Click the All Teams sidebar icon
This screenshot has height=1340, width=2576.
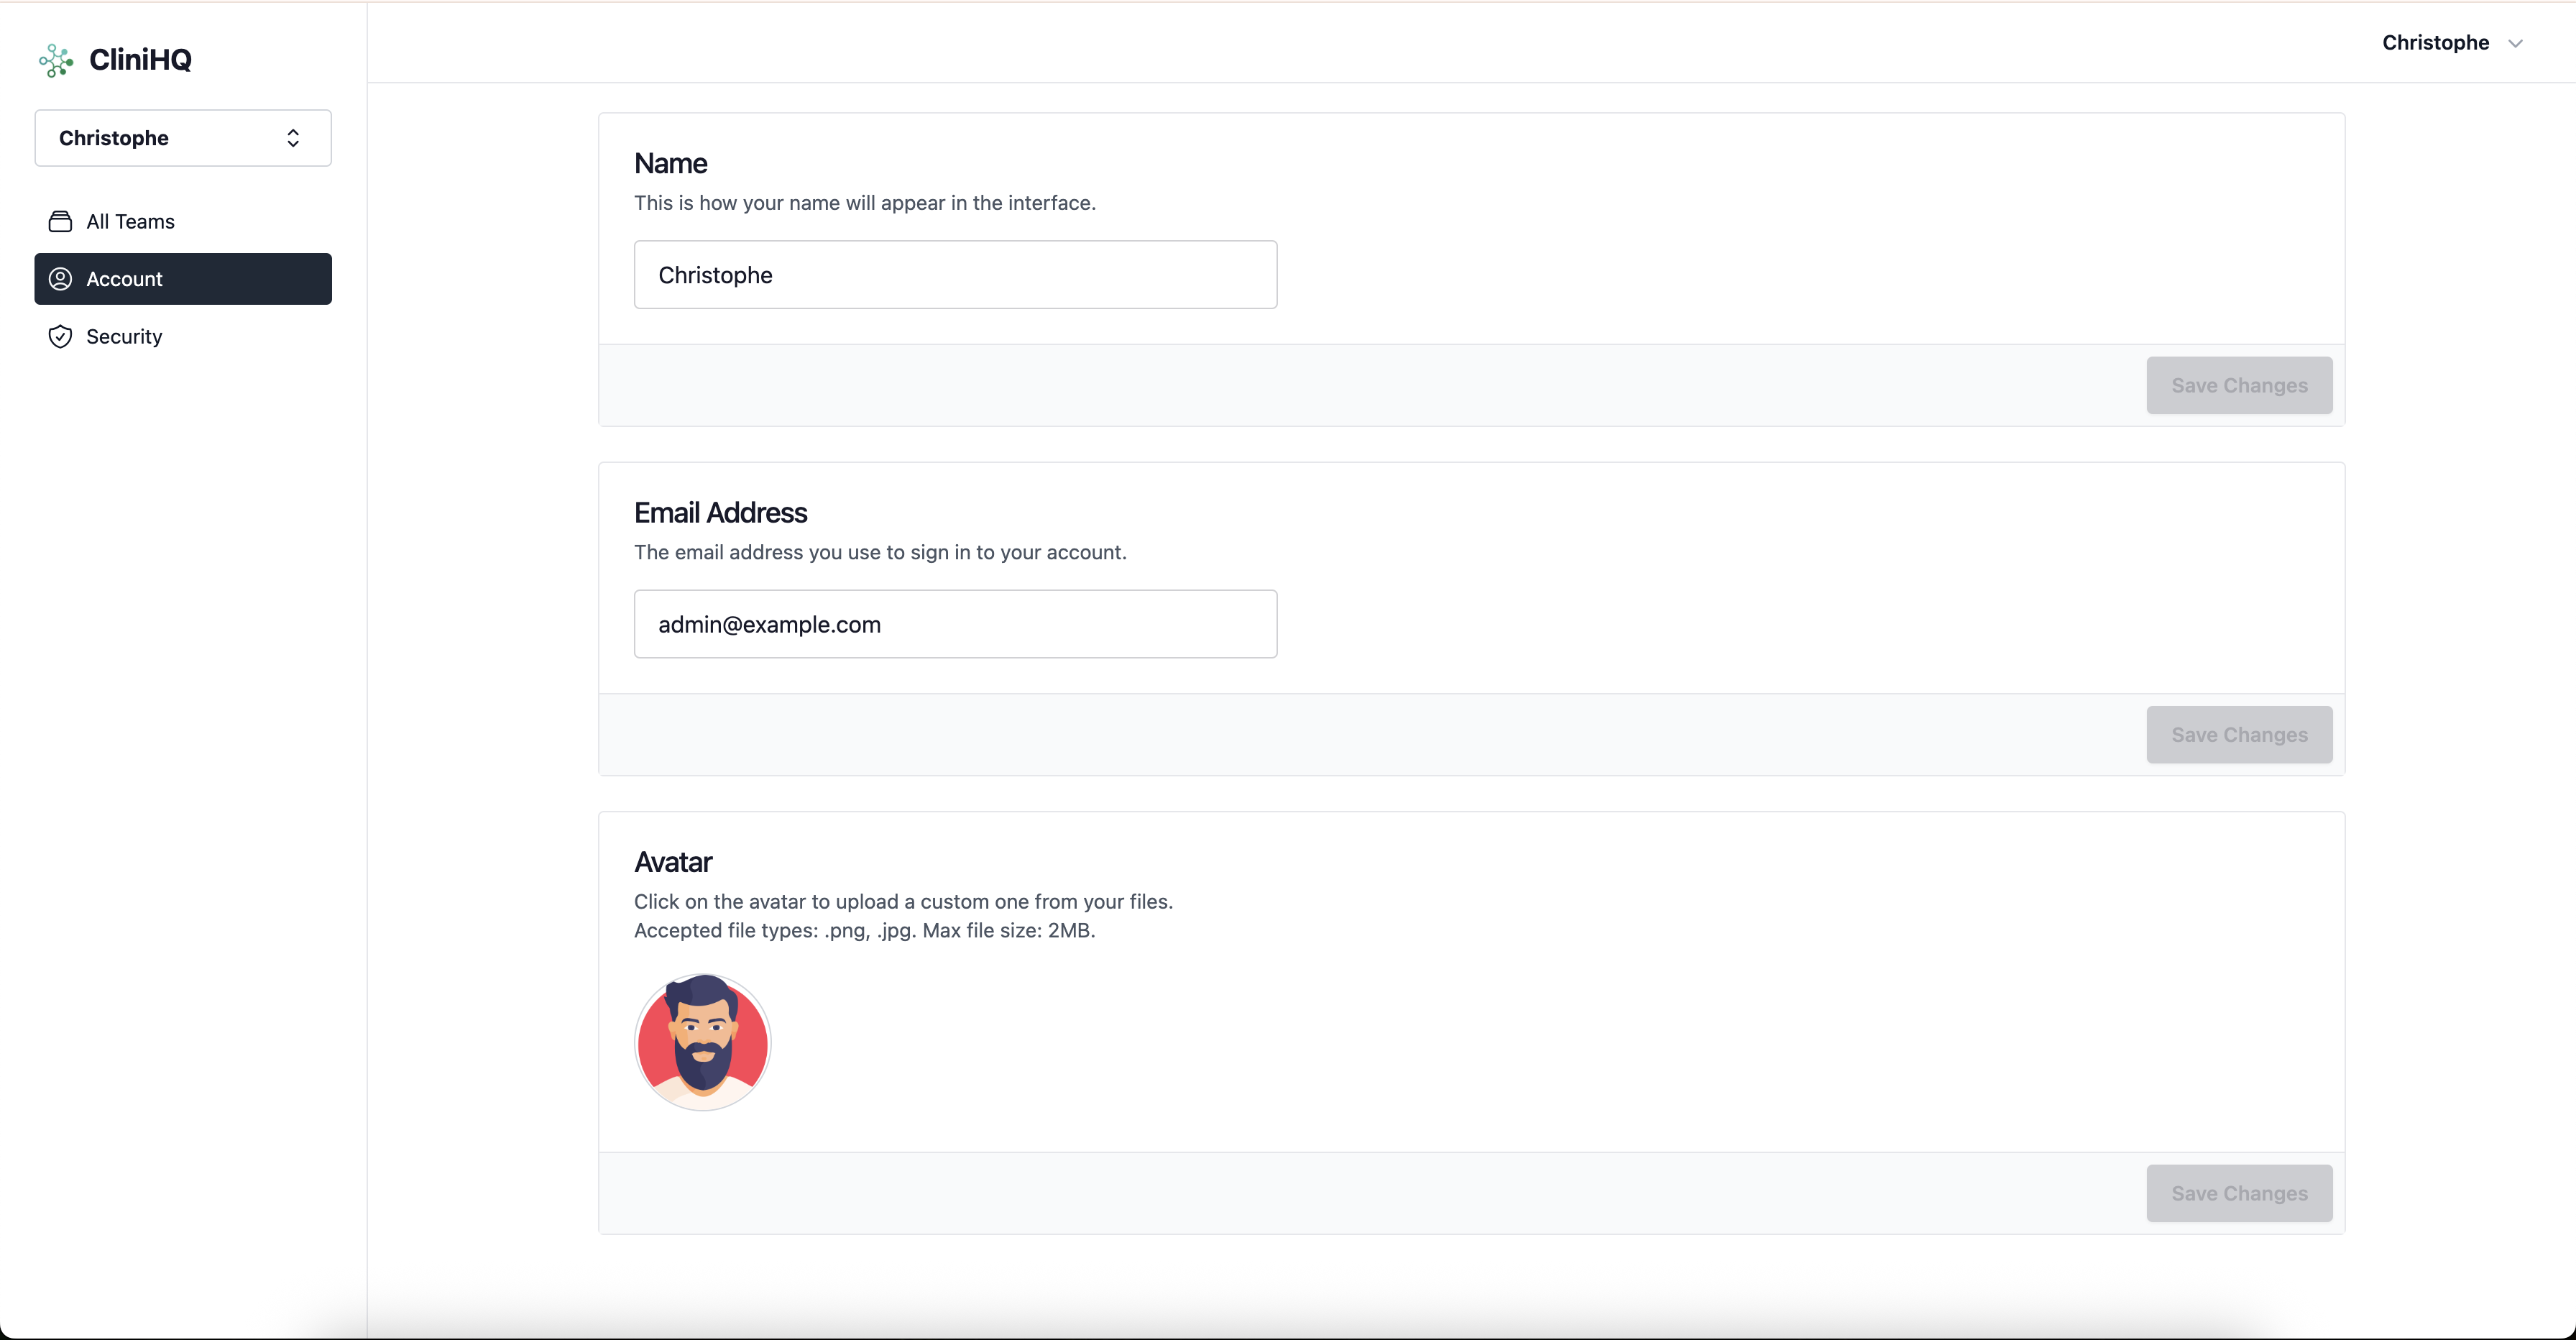point(60,222)
